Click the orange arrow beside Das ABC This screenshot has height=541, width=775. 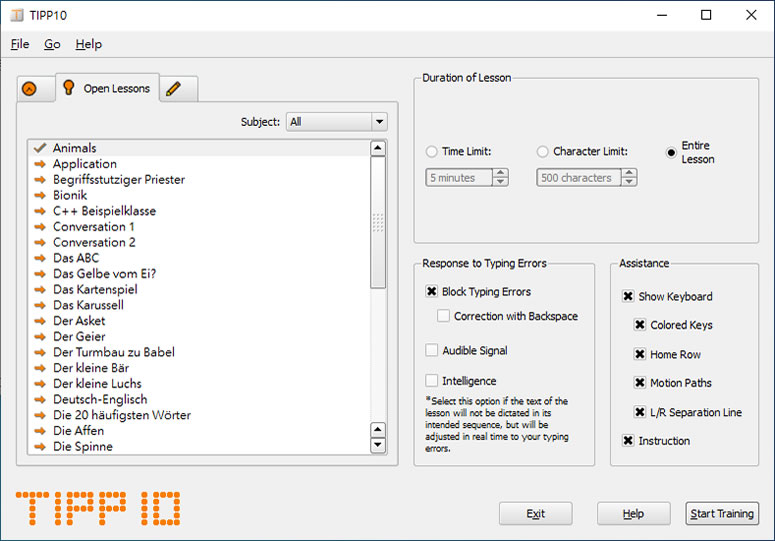click(x=40, y=258)
